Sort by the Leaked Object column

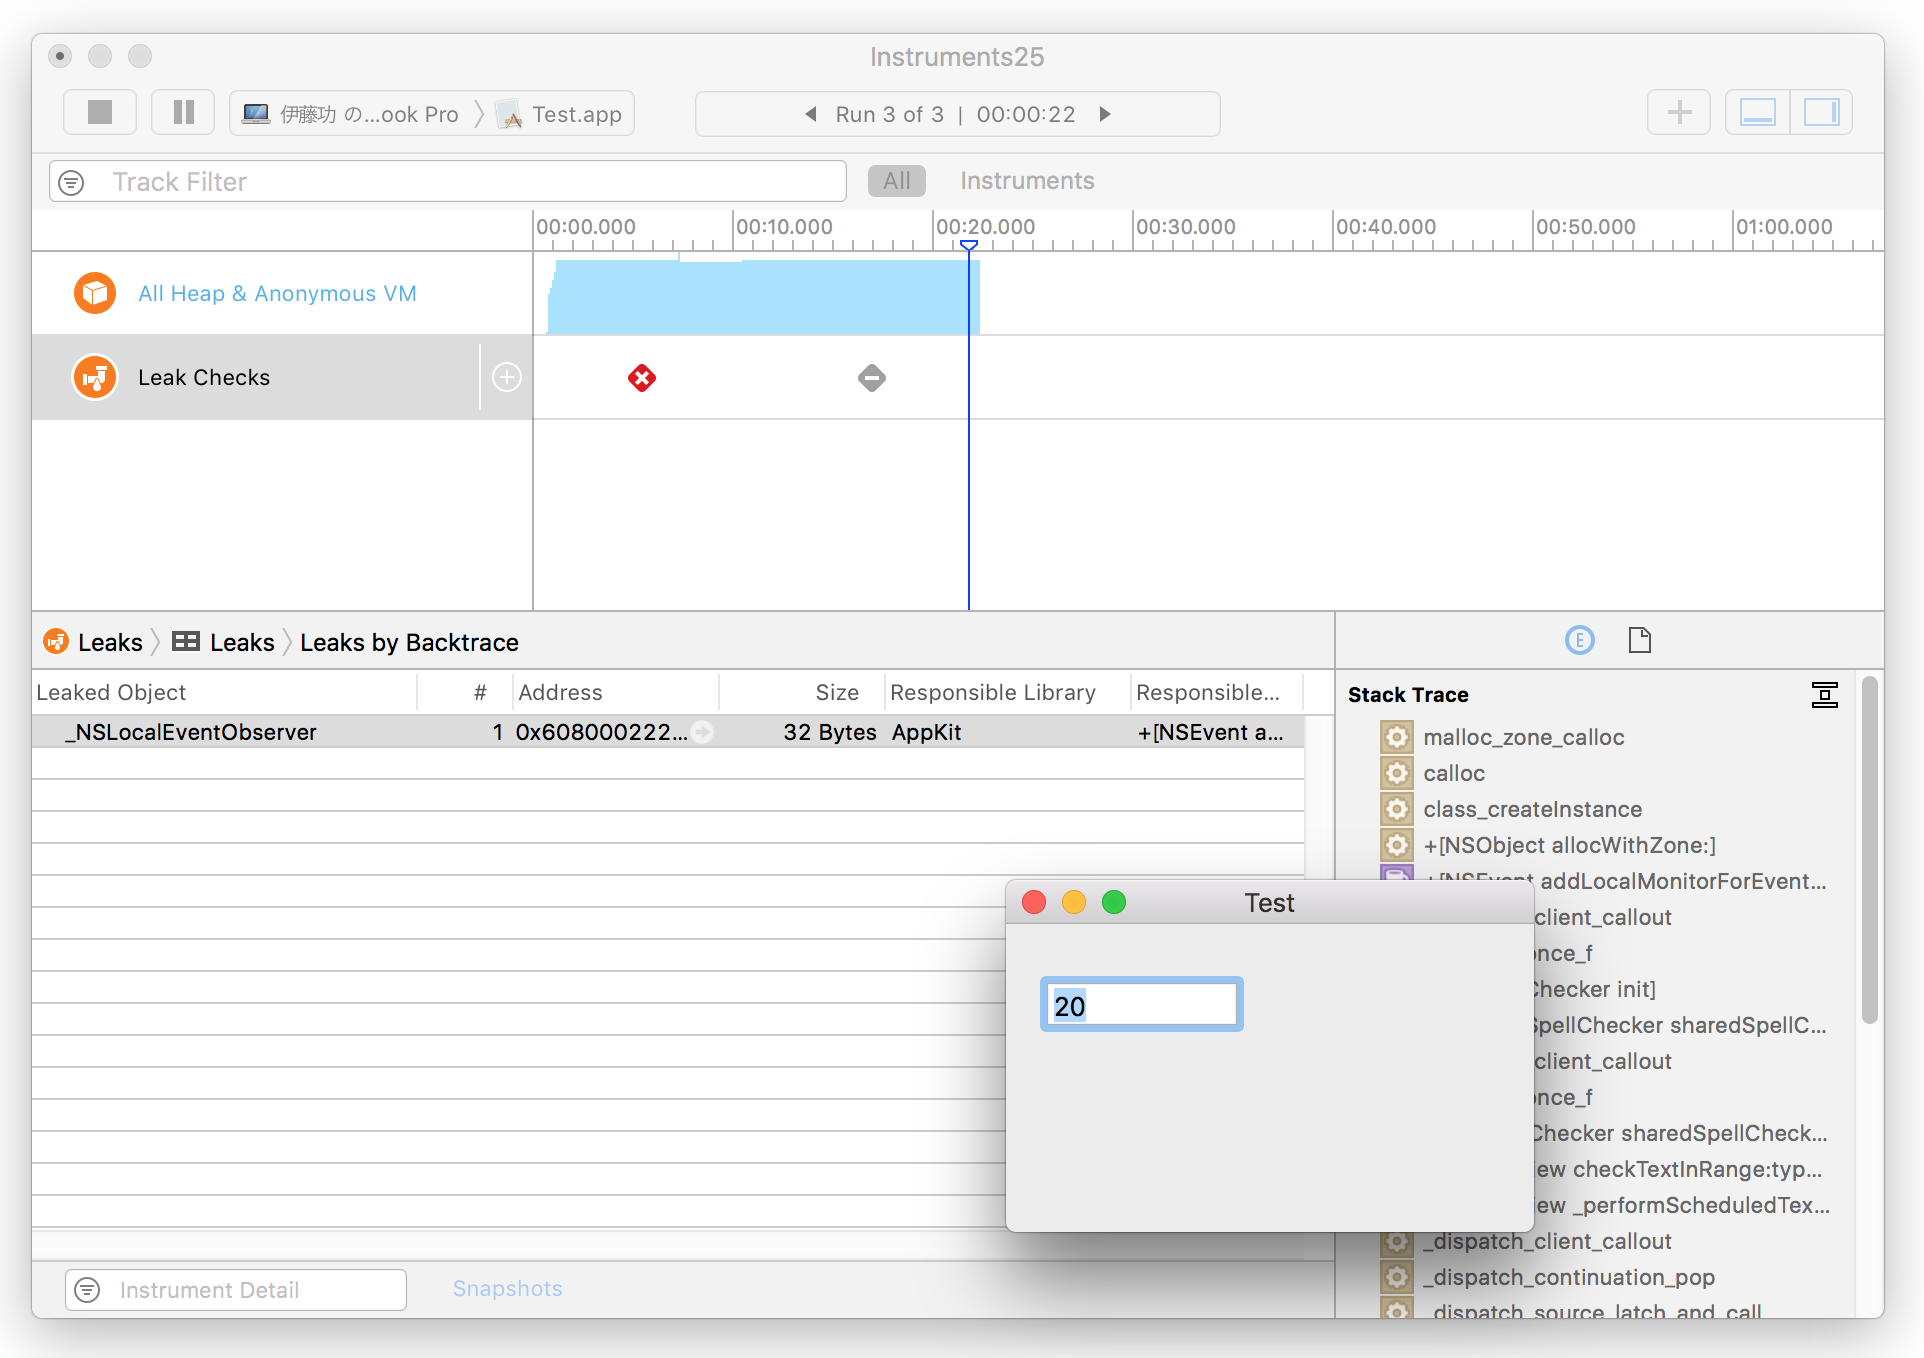225,692
